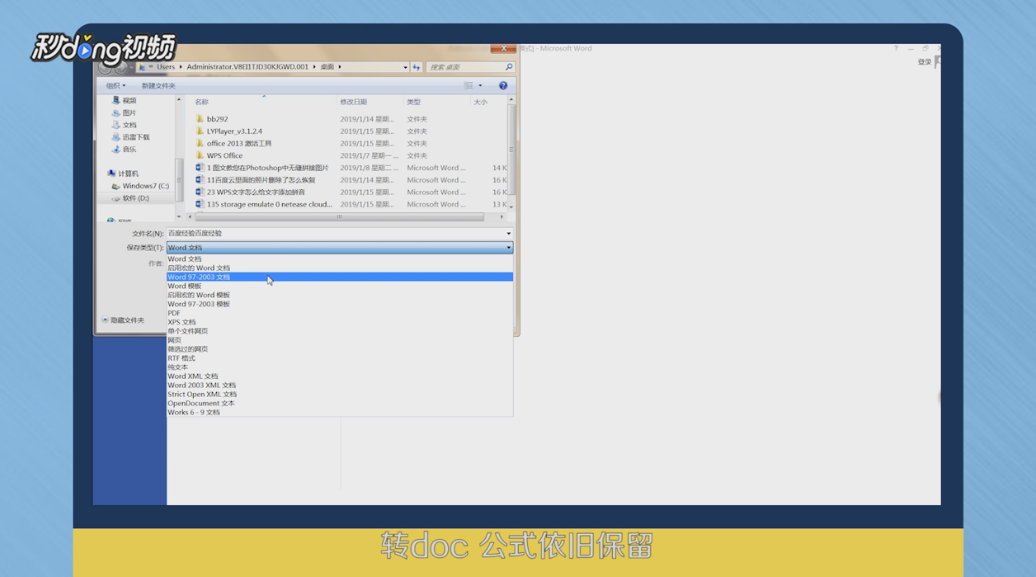Screen dimensions: 1036x577
Task: Click the refresh button beside the address bar
Action: (416, 67)
